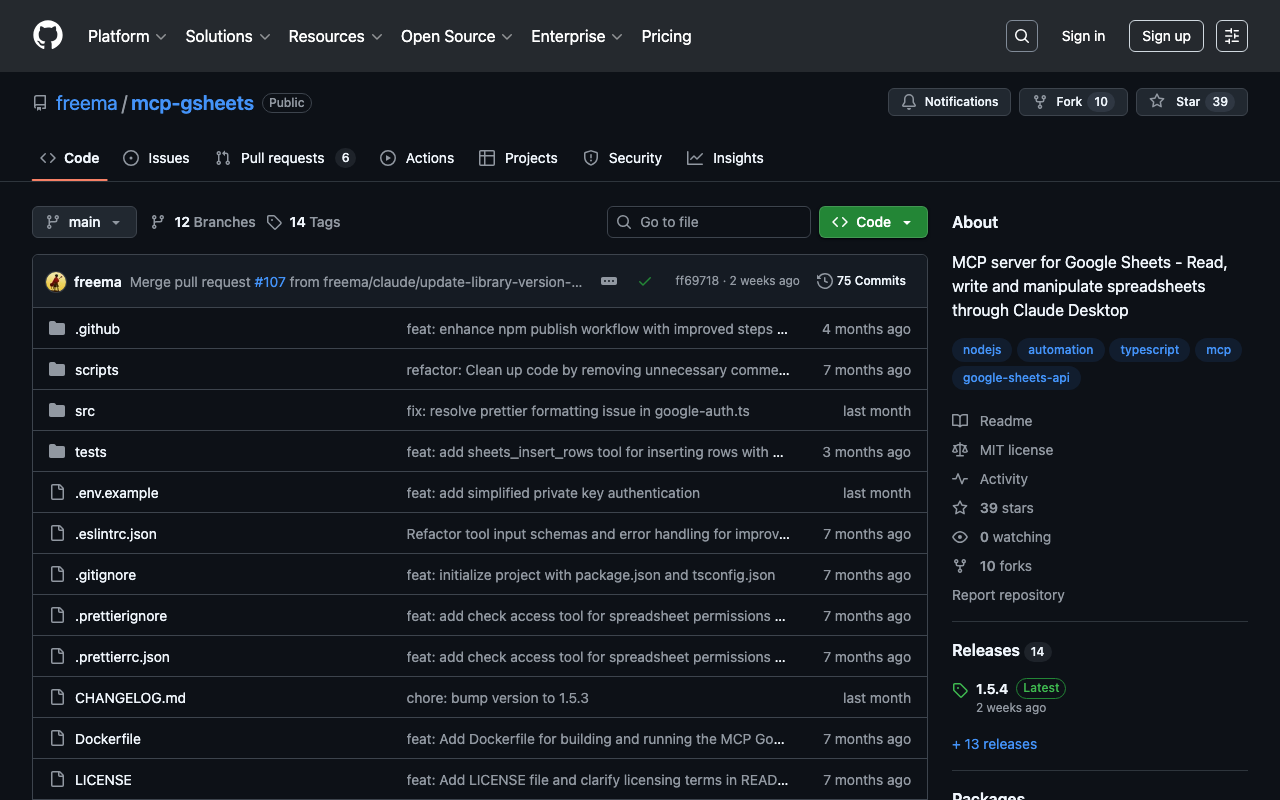Screen dimensions: 1280x800
Task: Click the typescript topic tag
Action: pos(1149,350)
